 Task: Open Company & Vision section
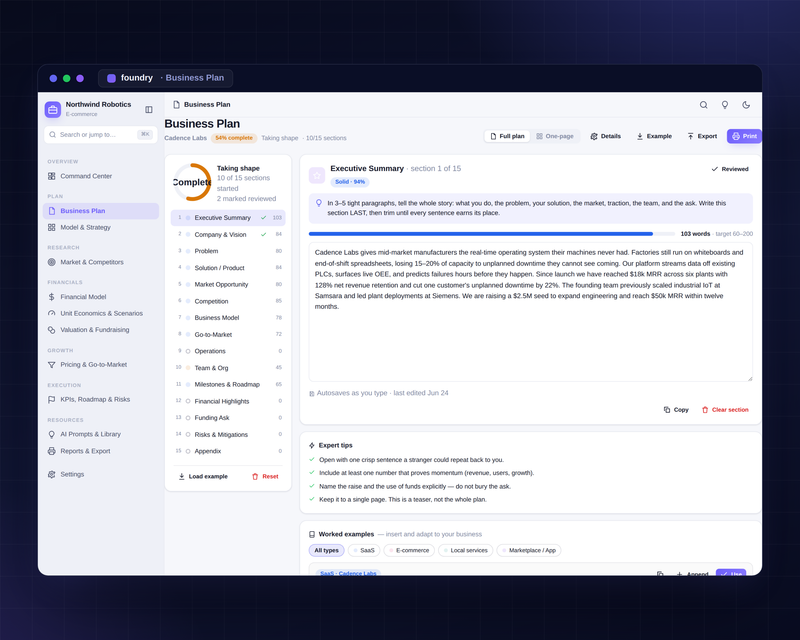click(228, 234)
